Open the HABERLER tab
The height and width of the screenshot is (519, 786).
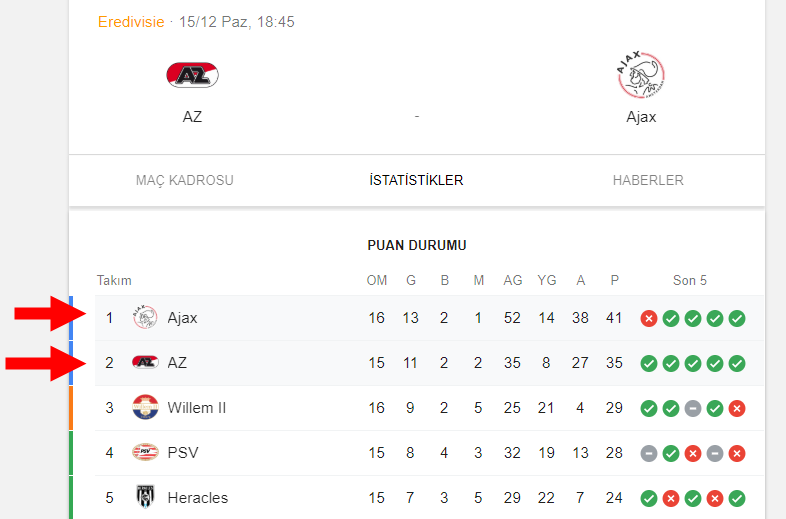pos(648,180)
